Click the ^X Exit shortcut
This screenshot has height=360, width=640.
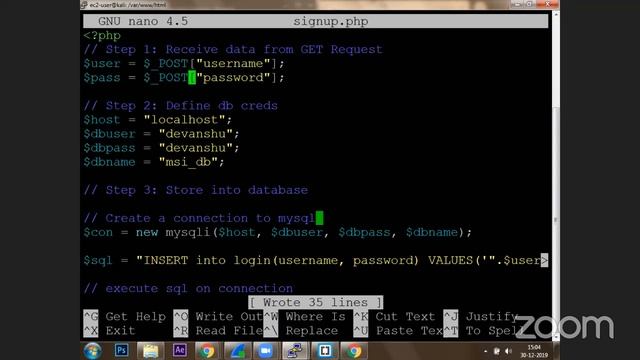click(x=109, y=331)
